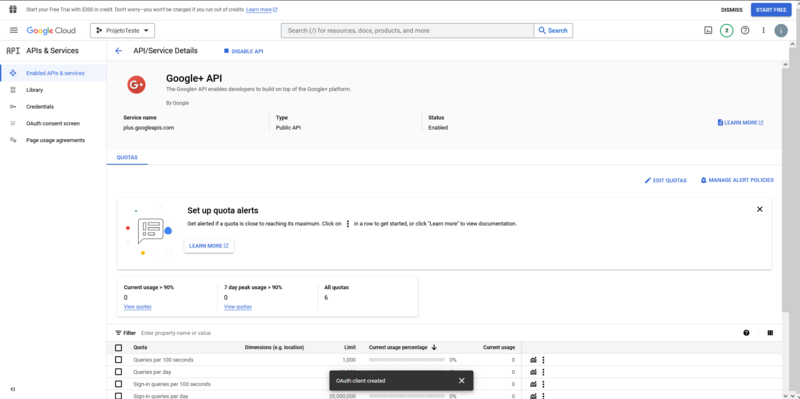Open the ProjetoTeste project selector dropdown

point(122,31)
